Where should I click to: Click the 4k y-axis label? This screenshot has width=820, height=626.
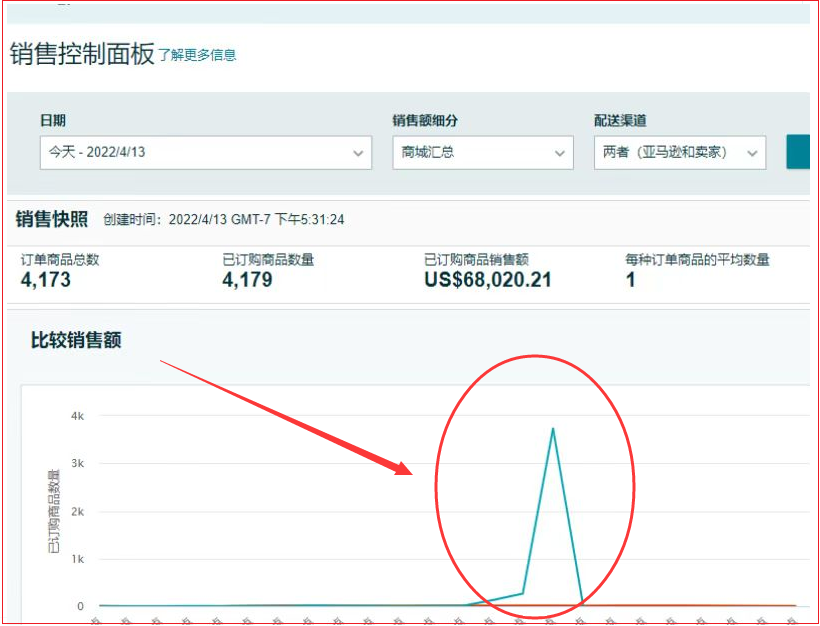pos(77,416)
